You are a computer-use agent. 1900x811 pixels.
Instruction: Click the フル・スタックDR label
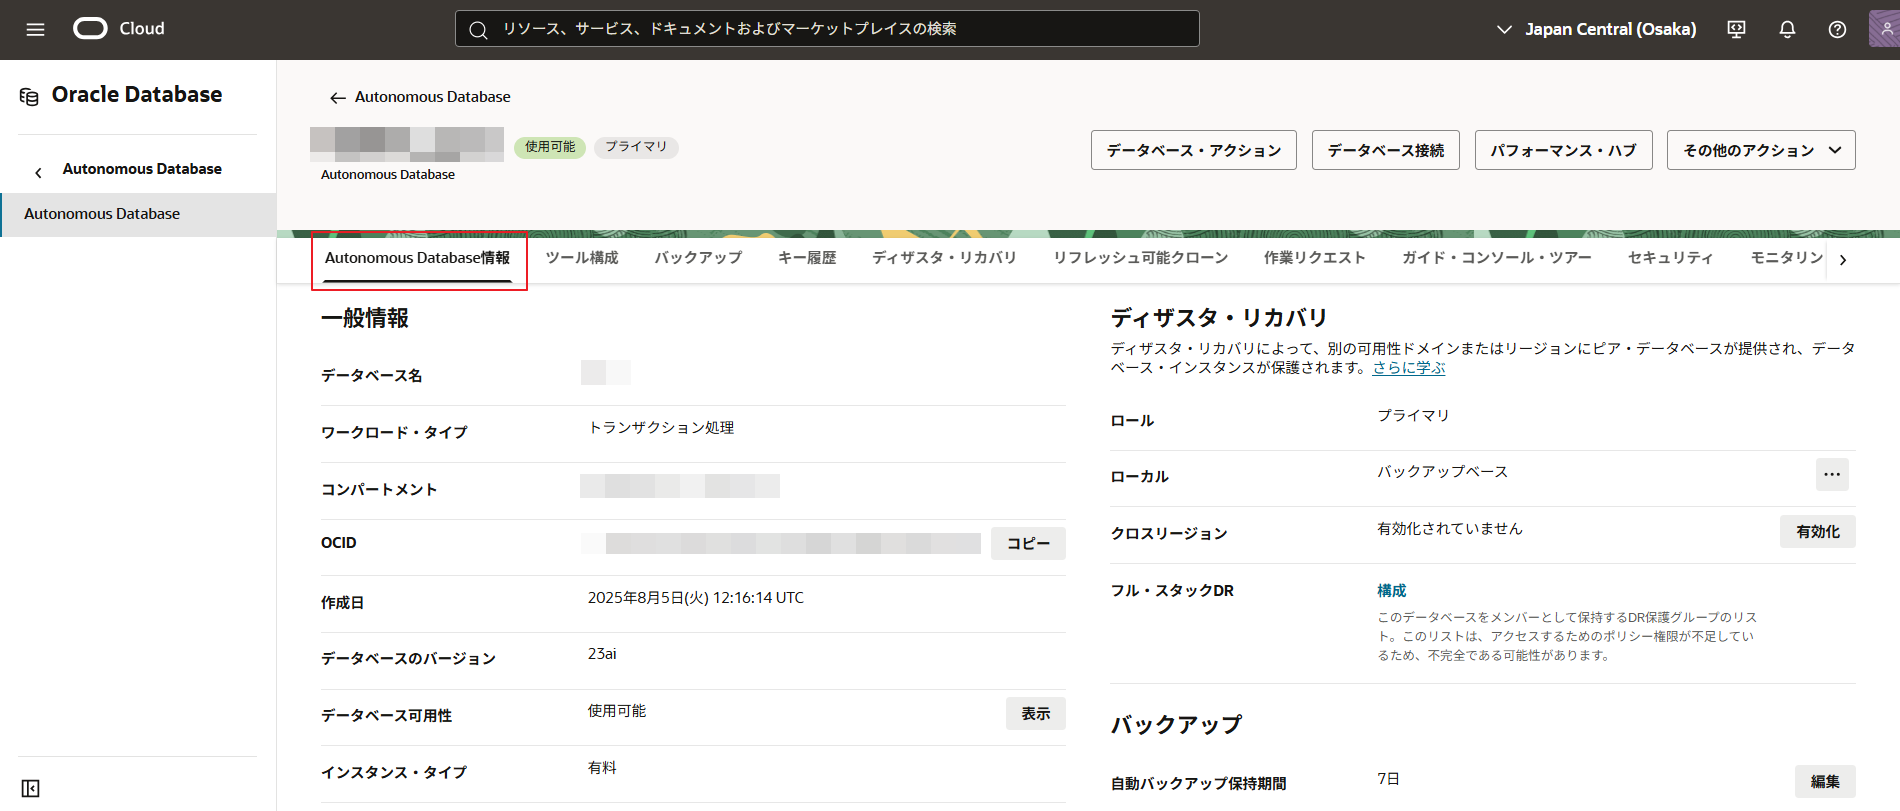(x=1172, y=591)
